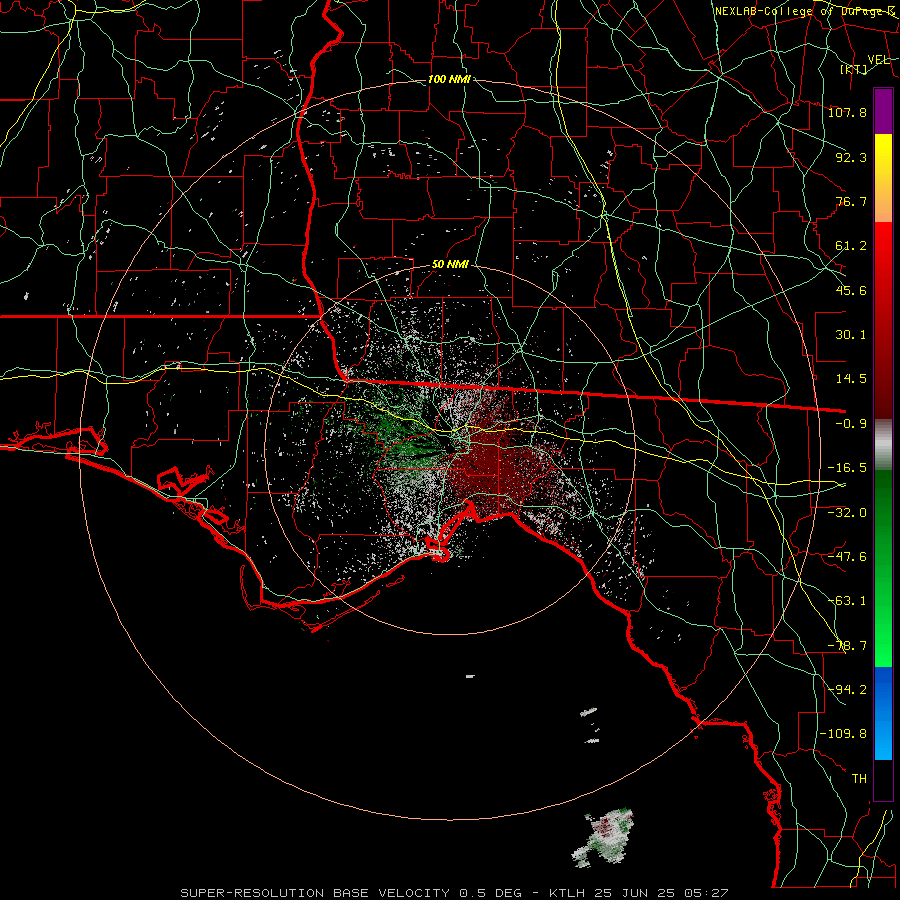900x900 pixels.
Task: Click the 92.3 velocity scale value
Action: point(851,157)
